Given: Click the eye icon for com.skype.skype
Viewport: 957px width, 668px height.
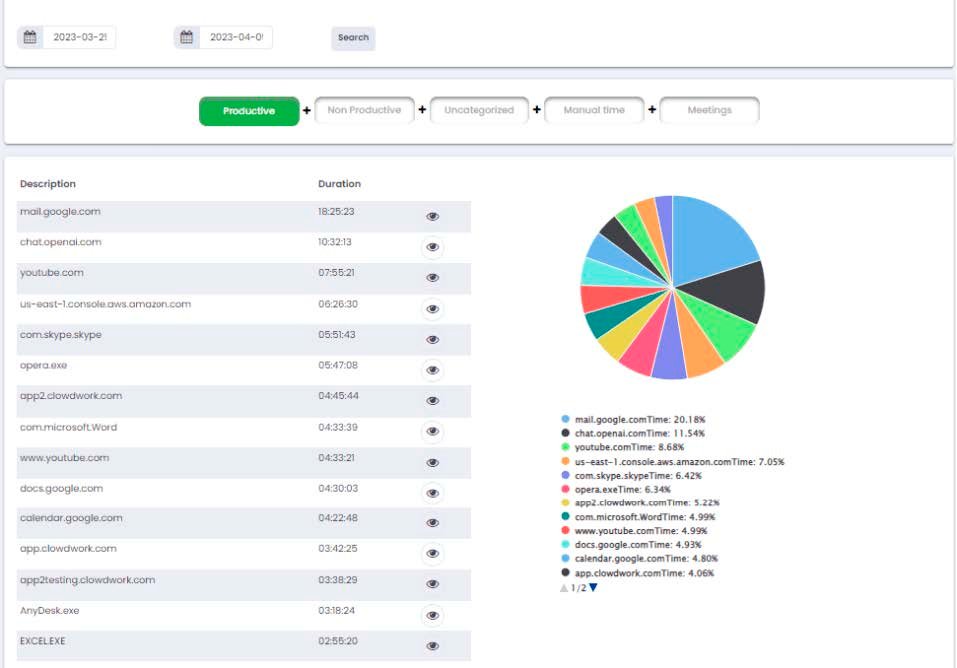Looking at the screenshot, I should pos(431,340).
